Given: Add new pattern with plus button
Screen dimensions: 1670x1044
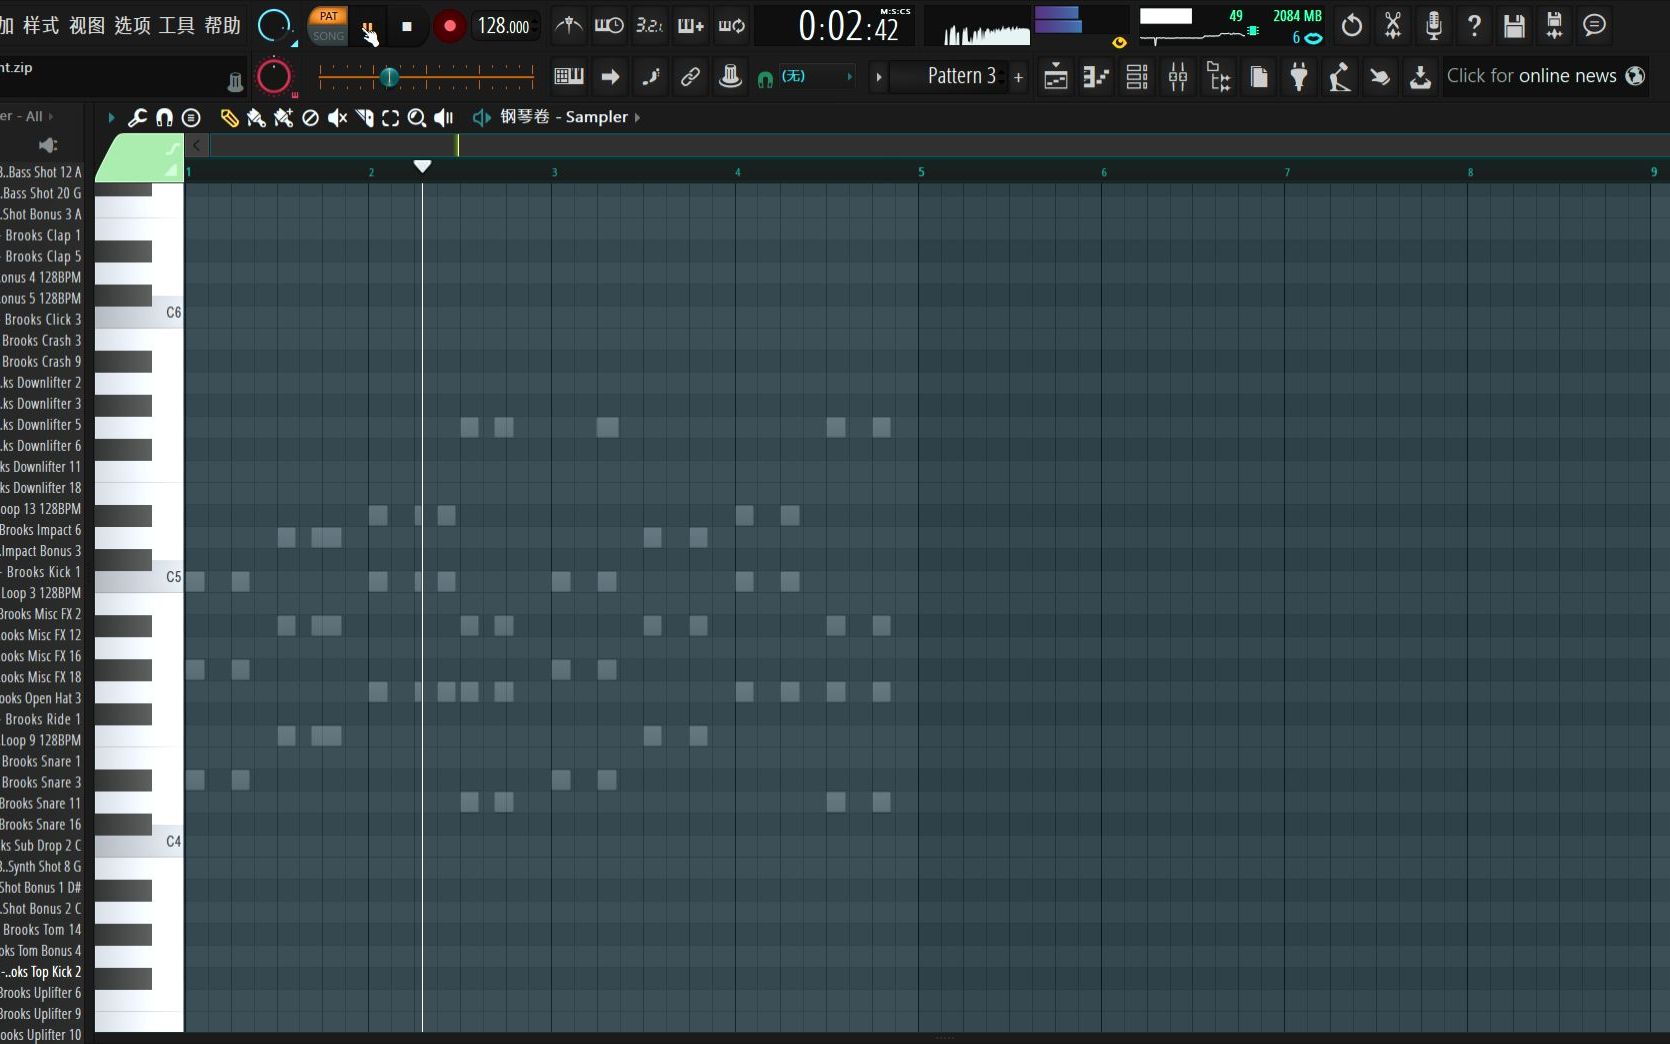Looking at the screenshot, I should click(1018, 77).
